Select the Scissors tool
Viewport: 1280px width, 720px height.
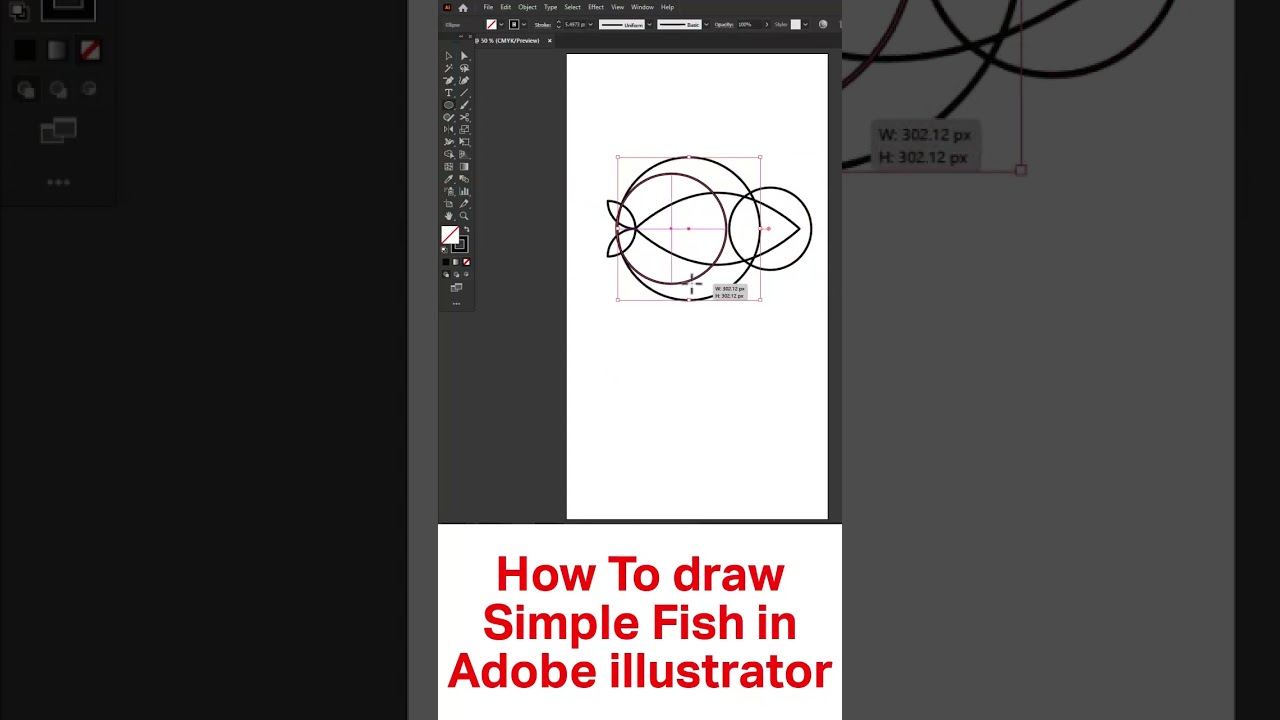coord(464,117)
